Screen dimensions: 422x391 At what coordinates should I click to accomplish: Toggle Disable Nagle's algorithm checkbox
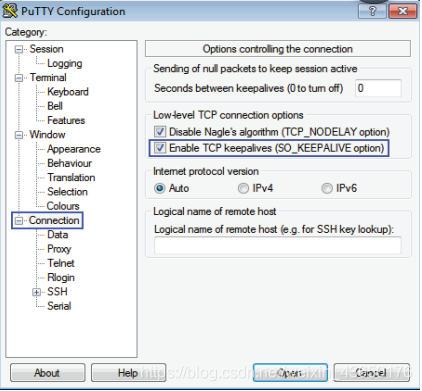[x=160, y=132]
